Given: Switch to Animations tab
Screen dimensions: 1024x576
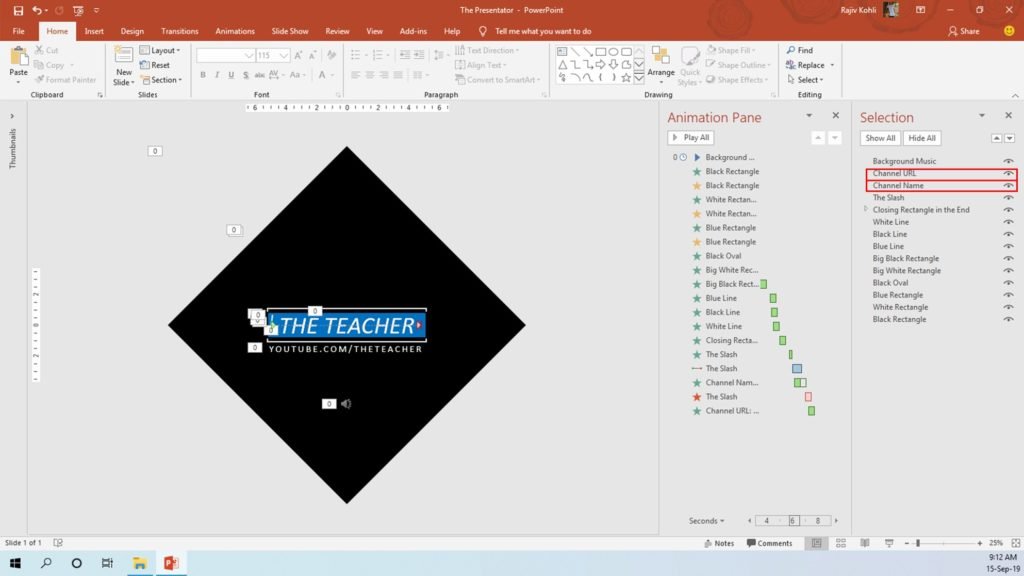Looking at the screenshot, I should pos(235,31).
